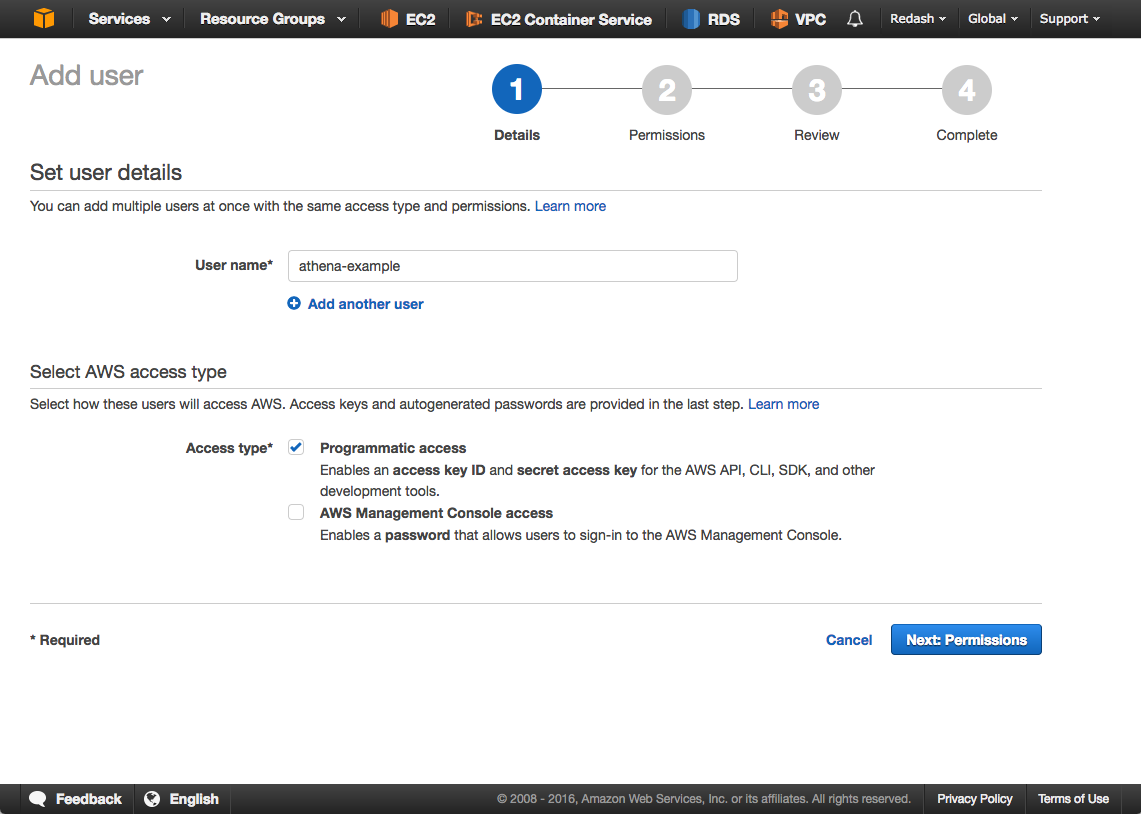Open the notifications bell icon
Screen dimensions: 1141x814
[x=854, y=19]
